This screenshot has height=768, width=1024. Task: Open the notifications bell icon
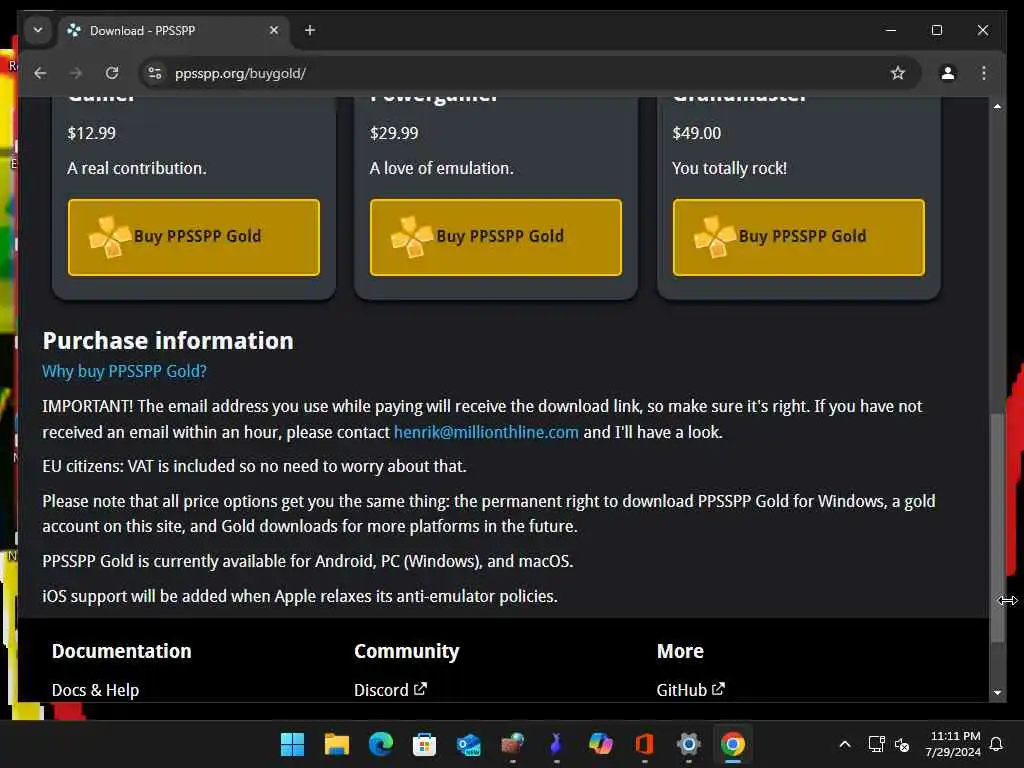point(997,744)
